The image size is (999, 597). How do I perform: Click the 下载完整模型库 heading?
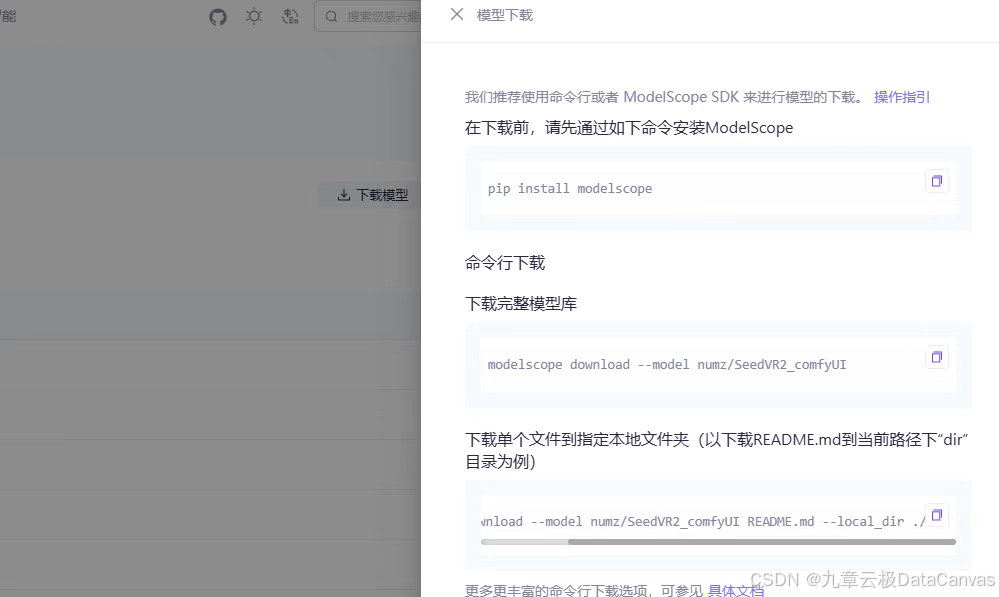point(521,304)
